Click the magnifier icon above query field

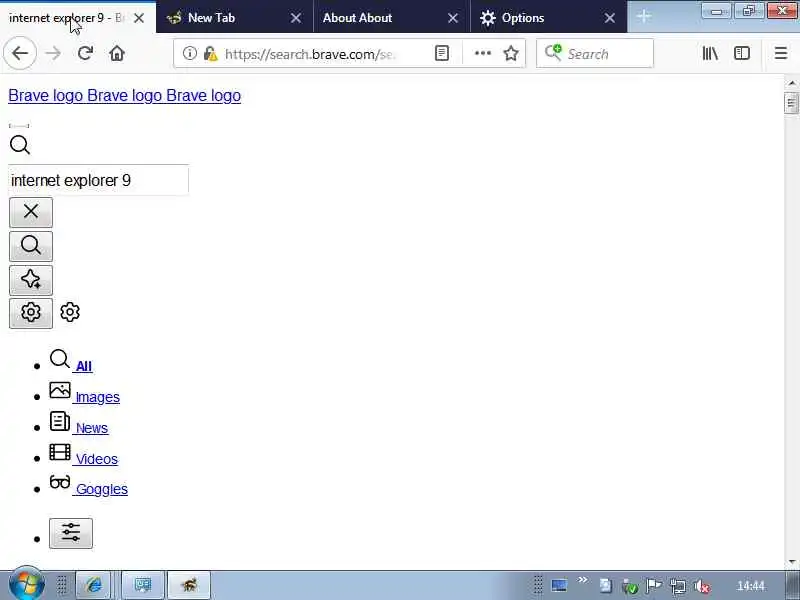tap(20, 145)
